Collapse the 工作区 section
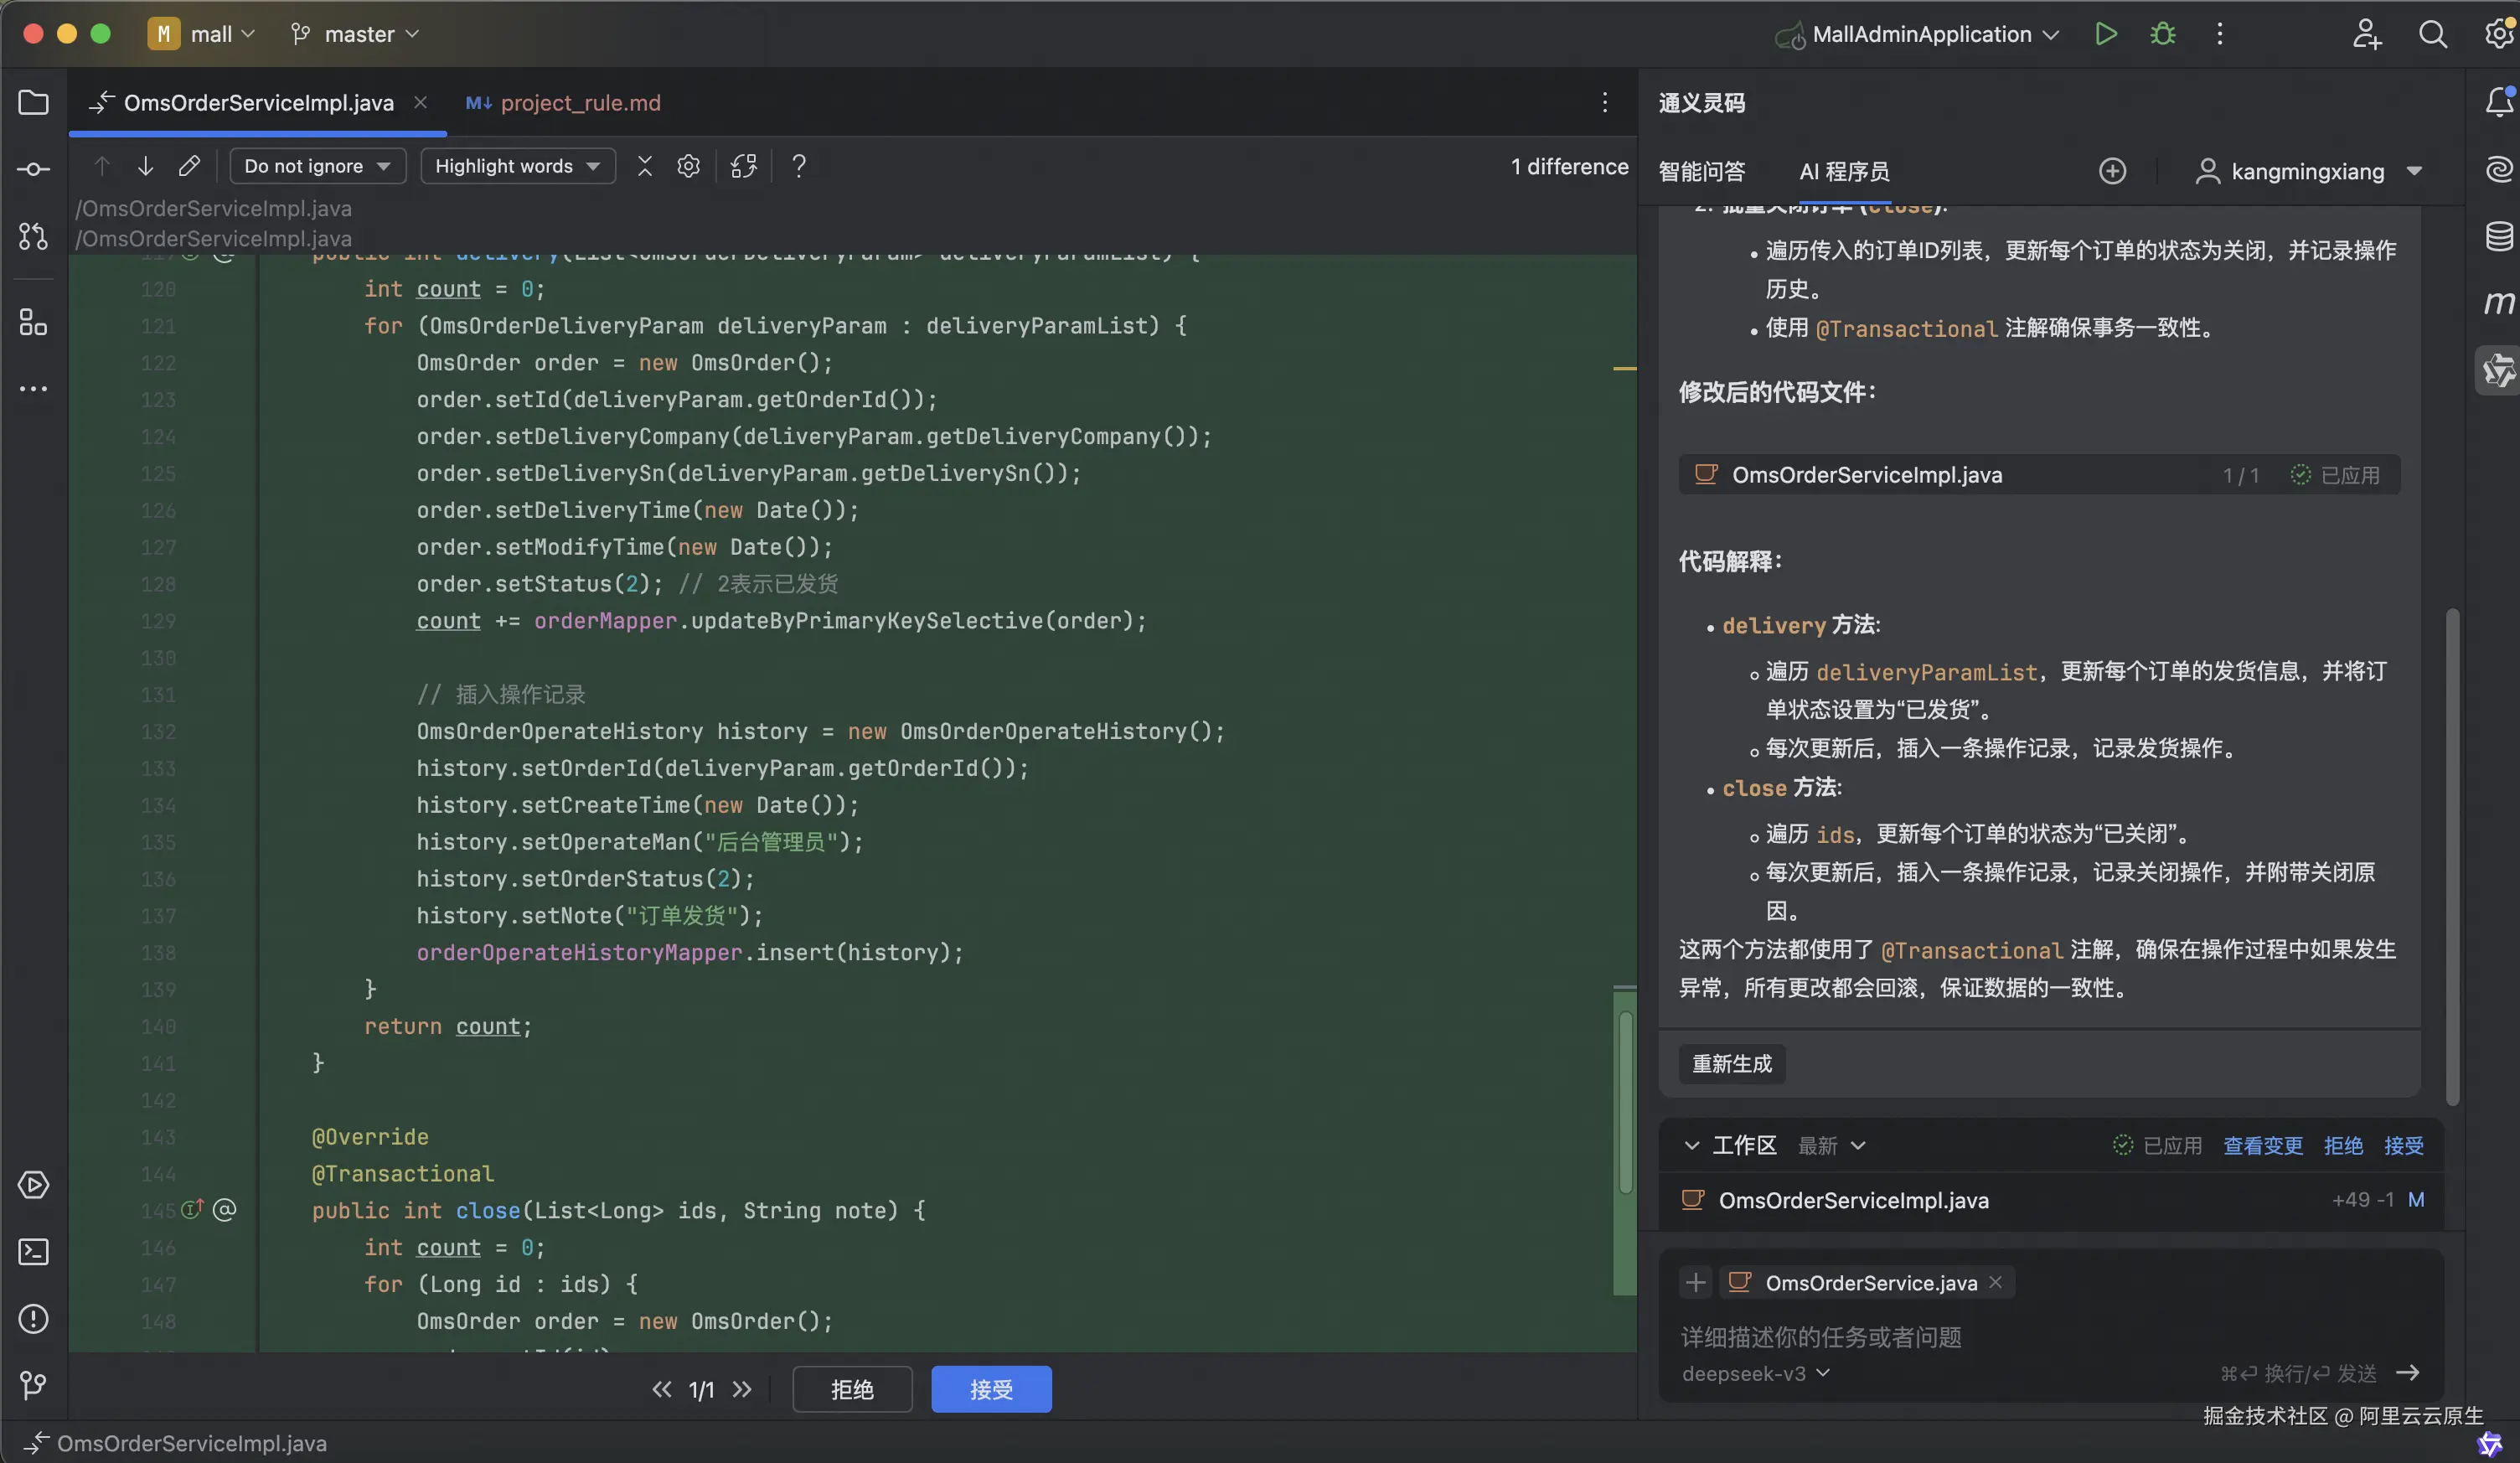Image resolution: width=2520 pixels, height=1463 pixels. click(x=1691, y=1145)
